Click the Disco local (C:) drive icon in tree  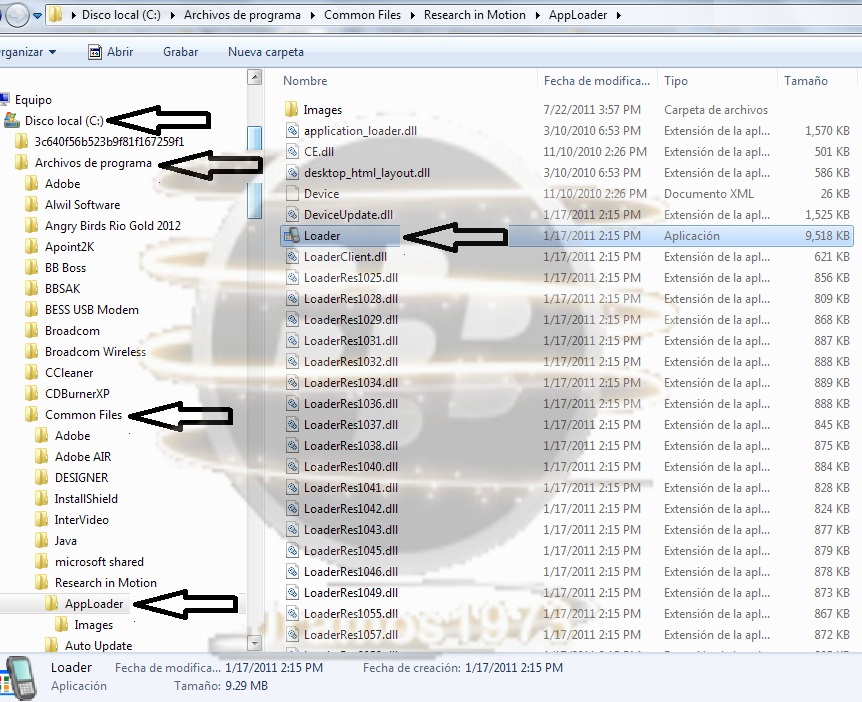12,120
